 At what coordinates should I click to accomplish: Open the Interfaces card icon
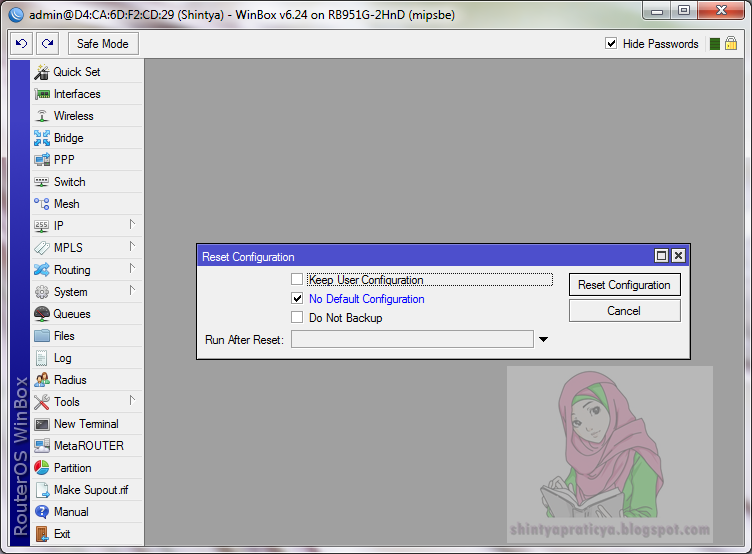point(42,94)
